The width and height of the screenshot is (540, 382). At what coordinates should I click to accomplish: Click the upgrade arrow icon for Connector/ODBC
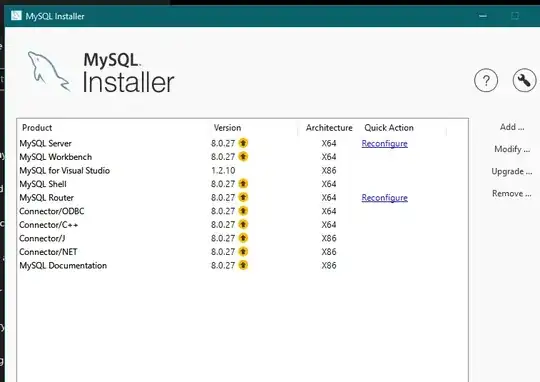tap(243, 211)
